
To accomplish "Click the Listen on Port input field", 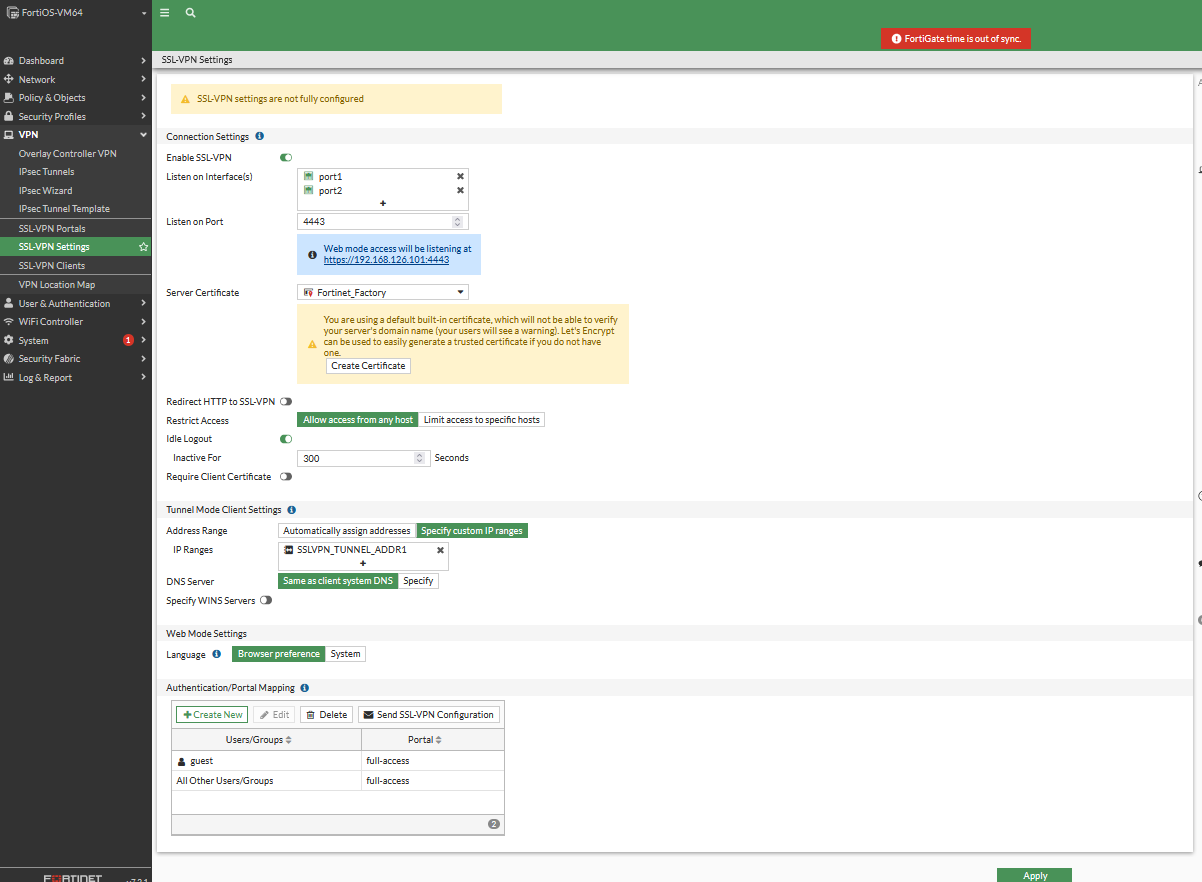I will (383, 222).
